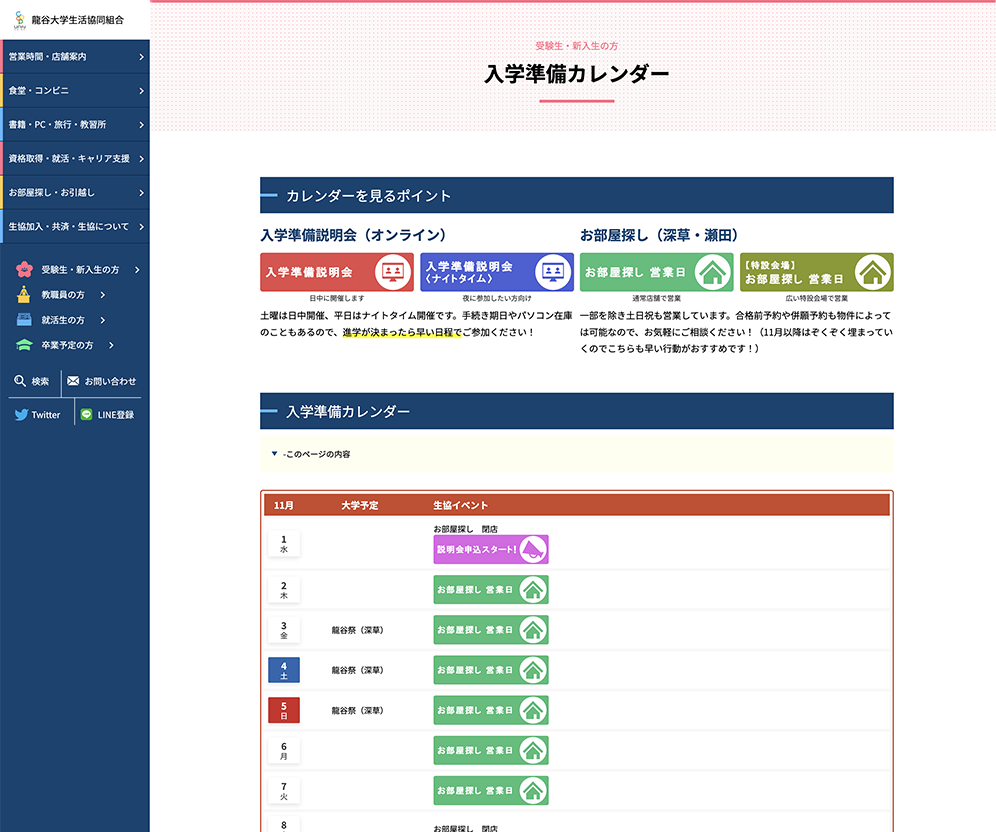This screenshot has height=832, width=996.
Task: Expand chevron next to 食堂・コンビニ
Action: pyautogui.click(x=141, y=91)
